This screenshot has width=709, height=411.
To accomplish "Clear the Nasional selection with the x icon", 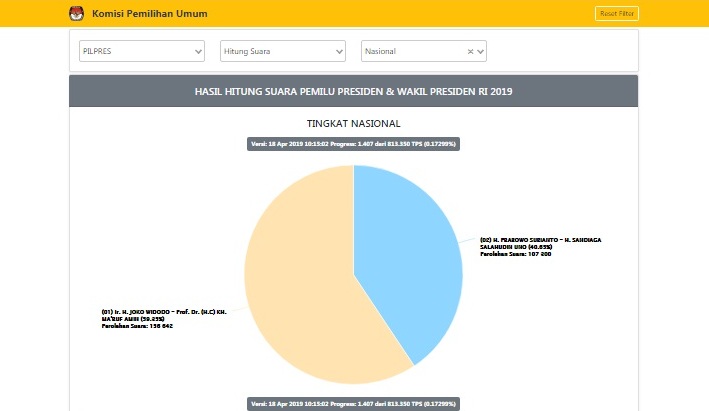I will click(x=470, y=50).
